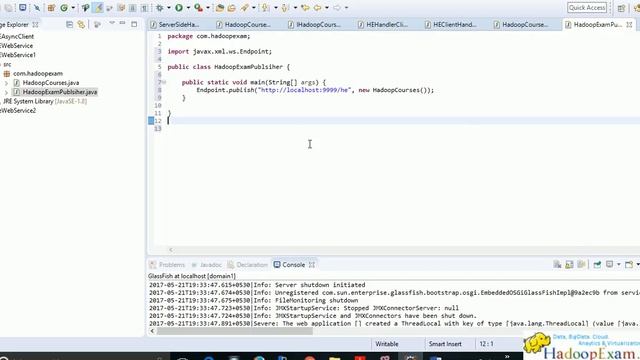The image size is (640, 360).
Task: Toggle Scroll Lock in Console toolbar
Action: point(569,264)
